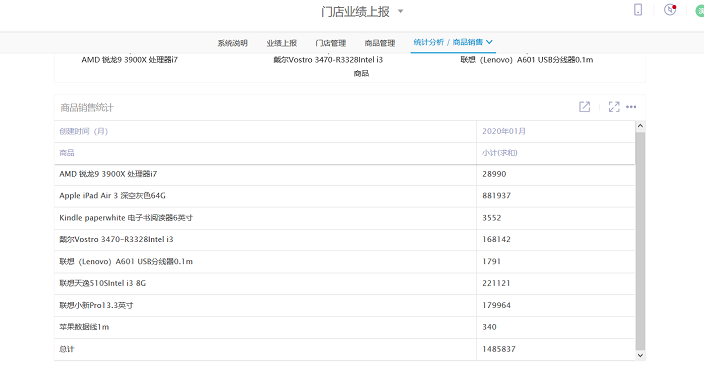
Task: Click the table vertical scrollbar thumb
Action: 640,241
